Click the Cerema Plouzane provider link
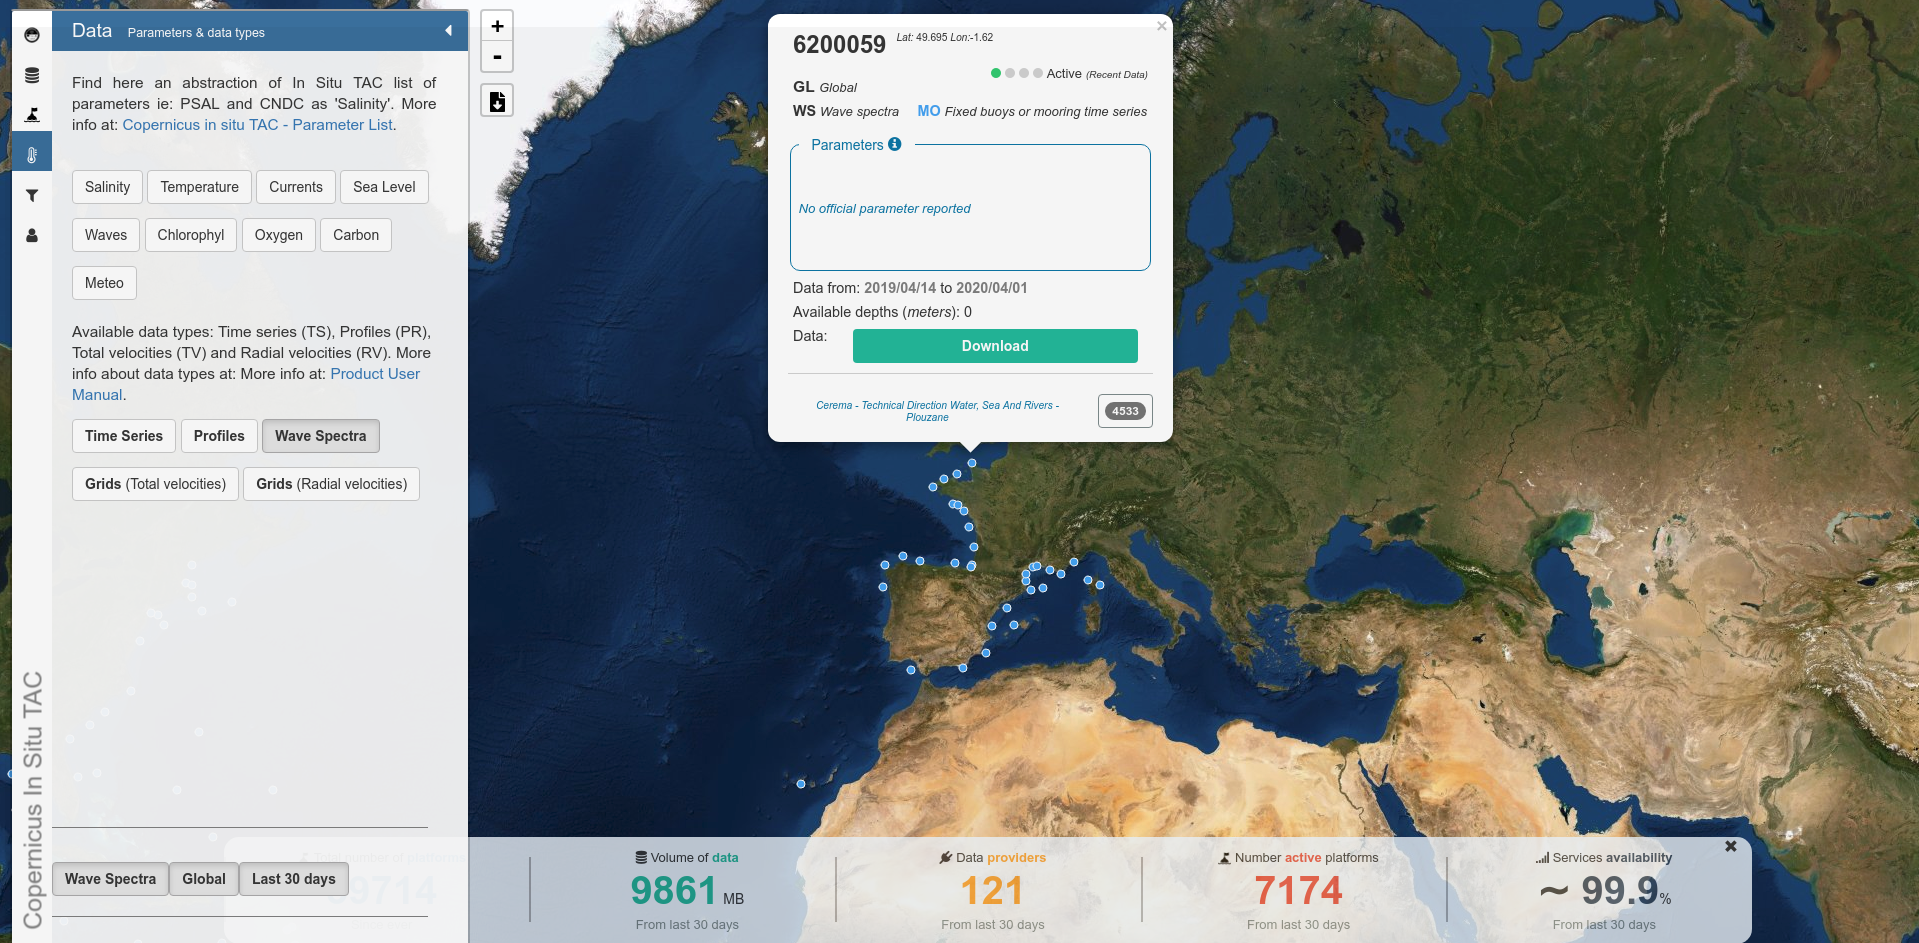 [937, 411]
